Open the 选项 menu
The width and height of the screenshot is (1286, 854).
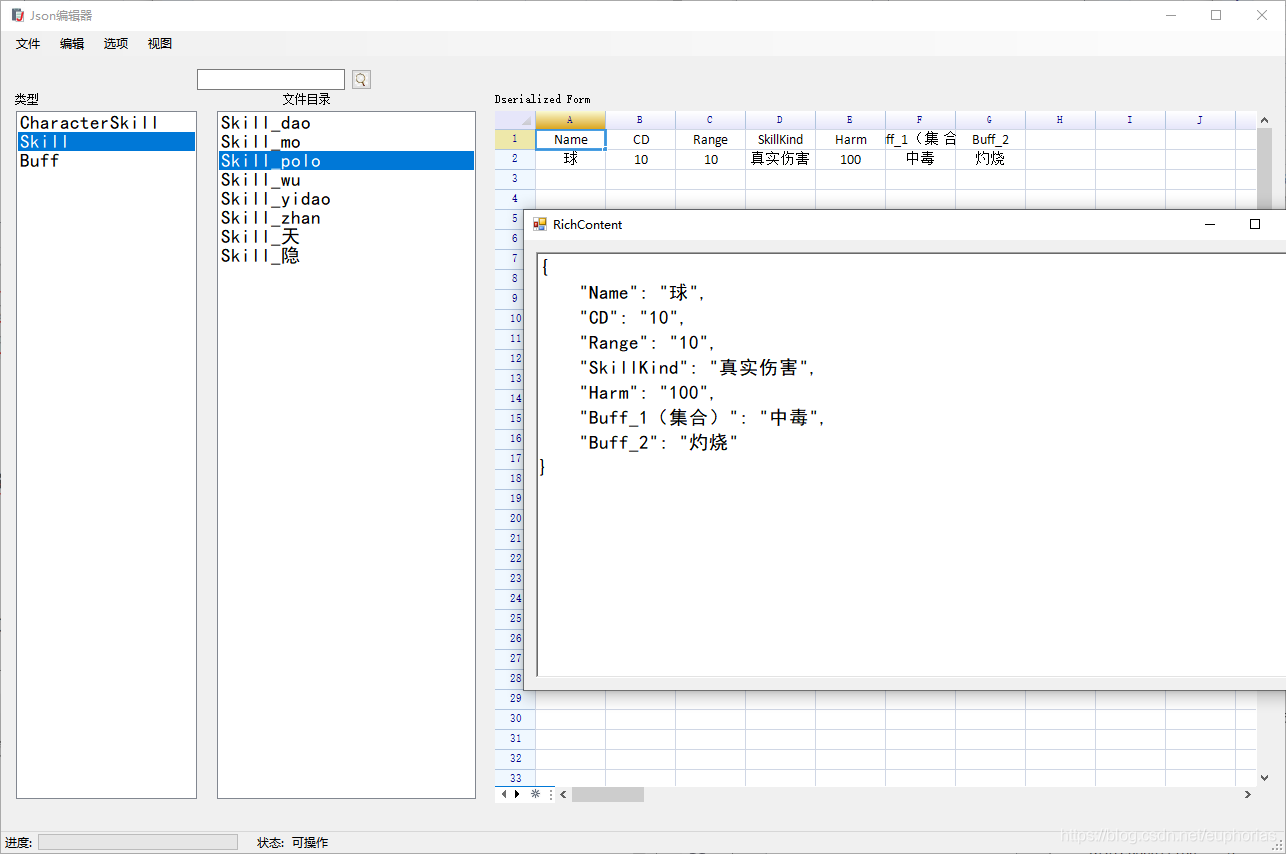click(x=116, y=44)
